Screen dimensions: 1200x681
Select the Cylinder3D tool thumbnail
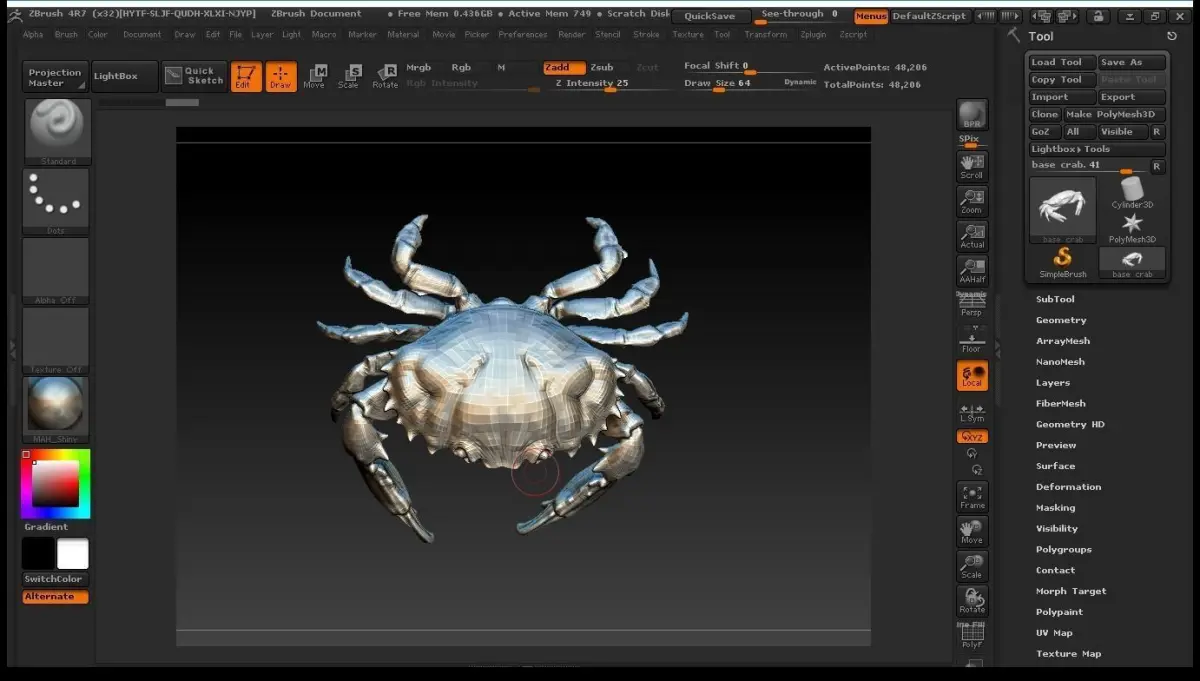click(1132, 191)
